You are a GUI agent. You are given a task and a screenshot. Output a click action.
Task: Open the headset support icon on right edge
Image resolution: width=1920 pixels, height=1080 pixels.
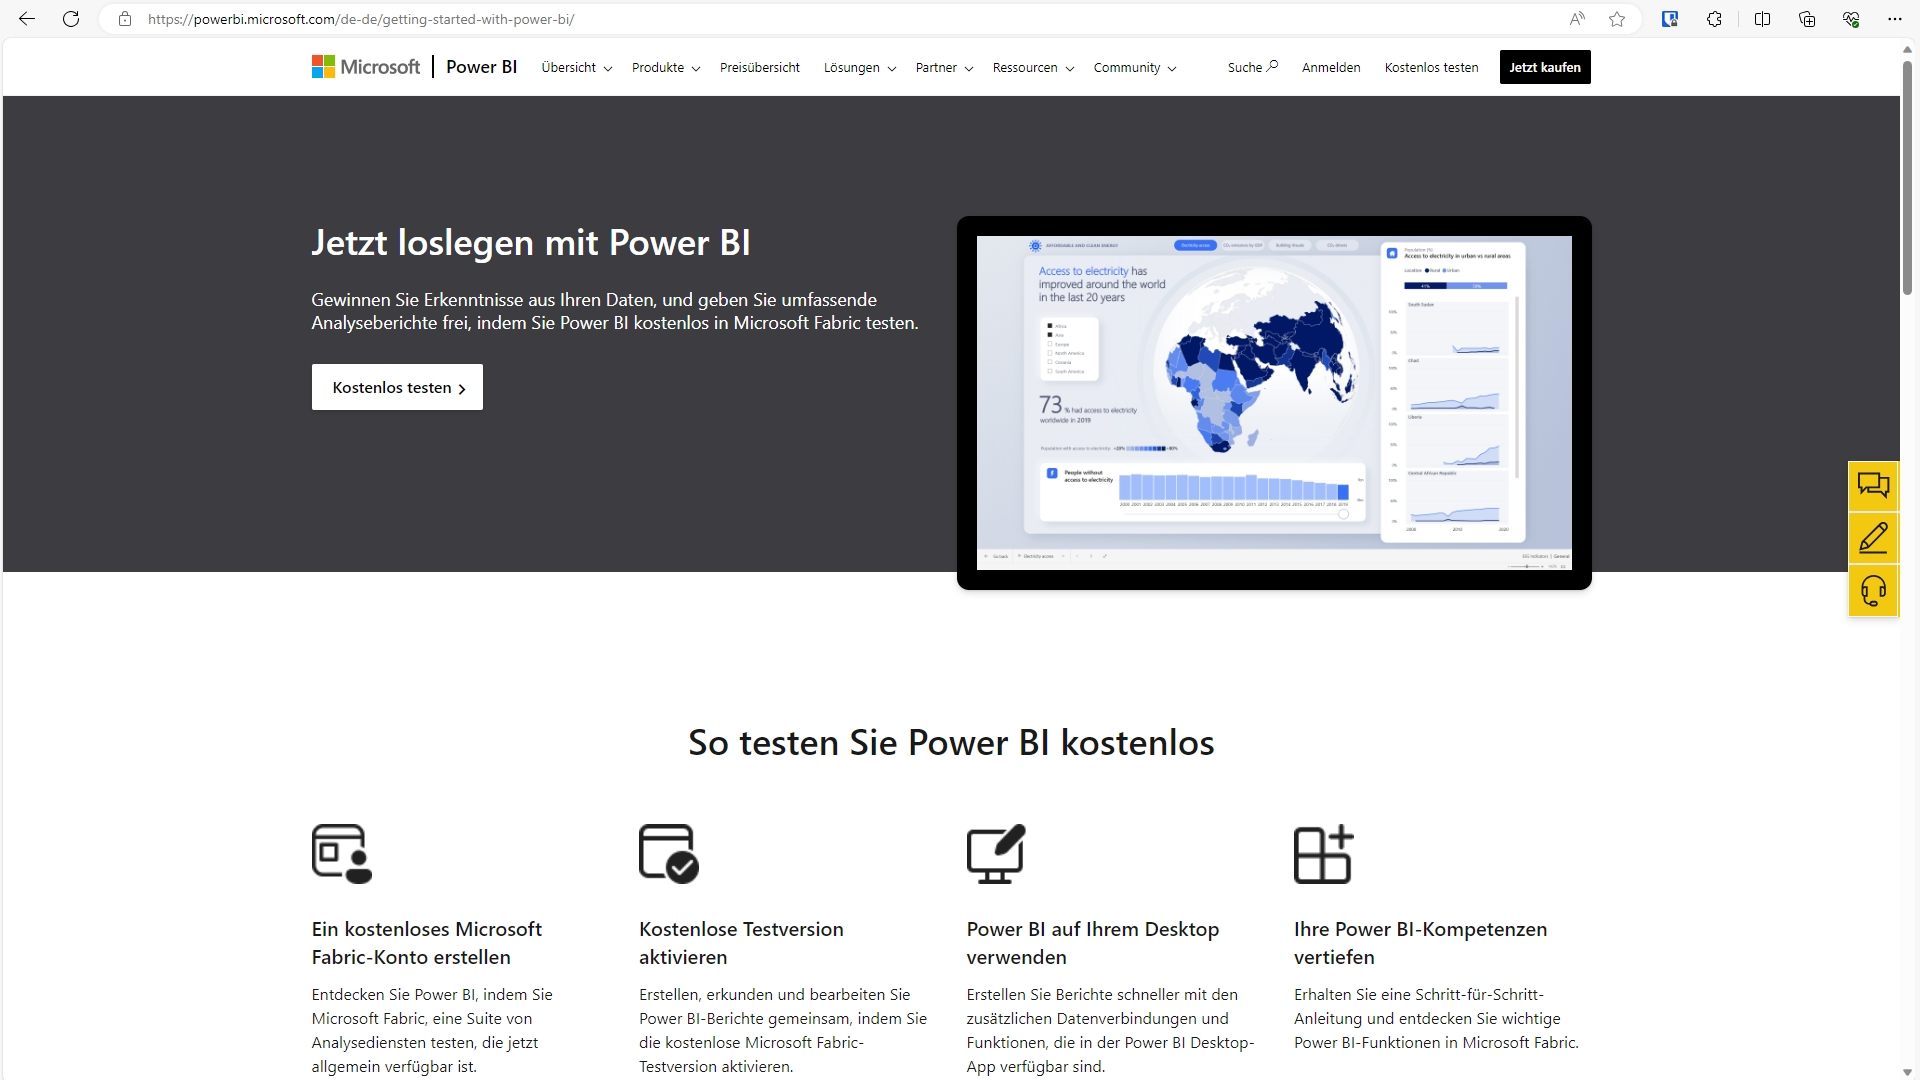pos(1874,591)
